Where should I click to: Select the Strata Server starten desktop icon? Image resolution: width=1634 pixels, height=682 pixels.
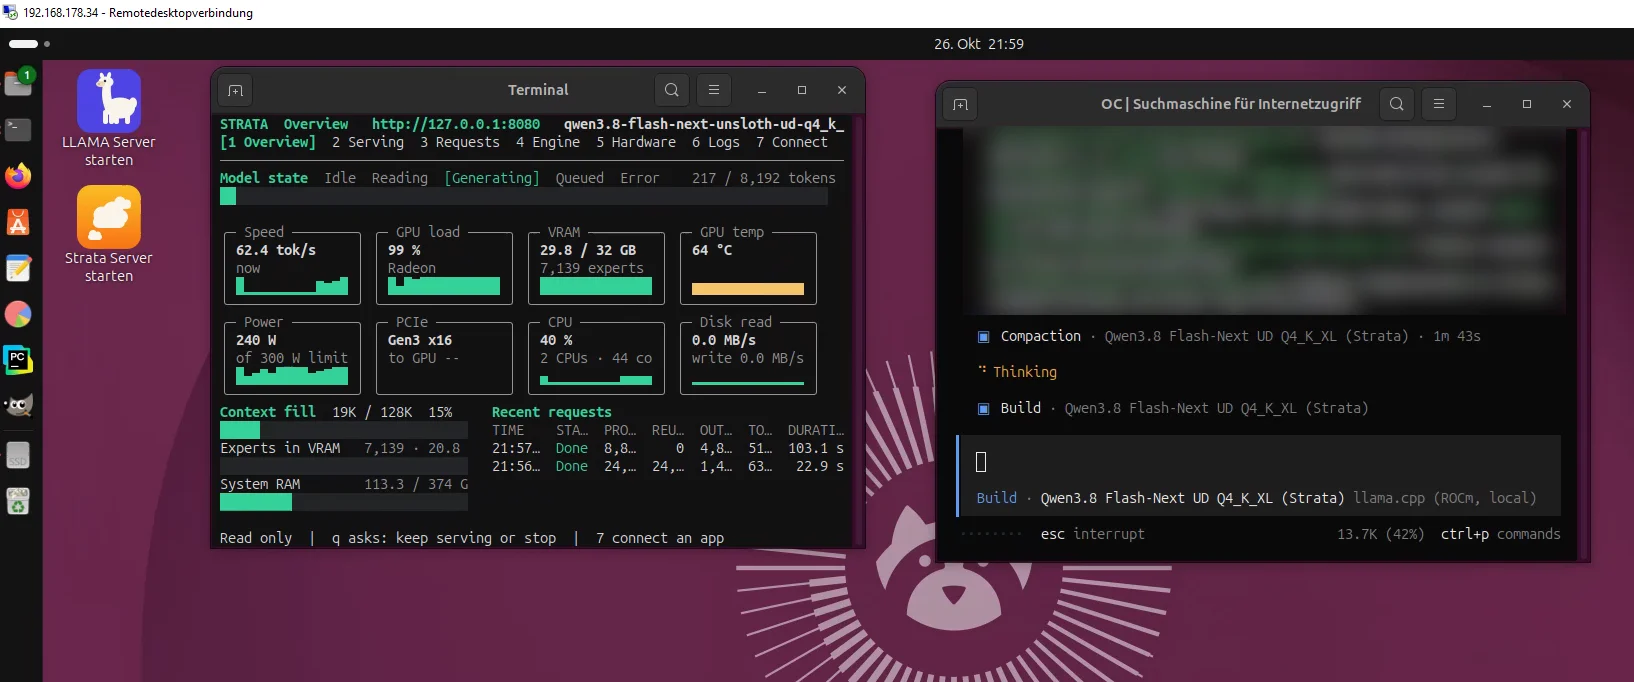pyautogui.click(x=109, y=235)
